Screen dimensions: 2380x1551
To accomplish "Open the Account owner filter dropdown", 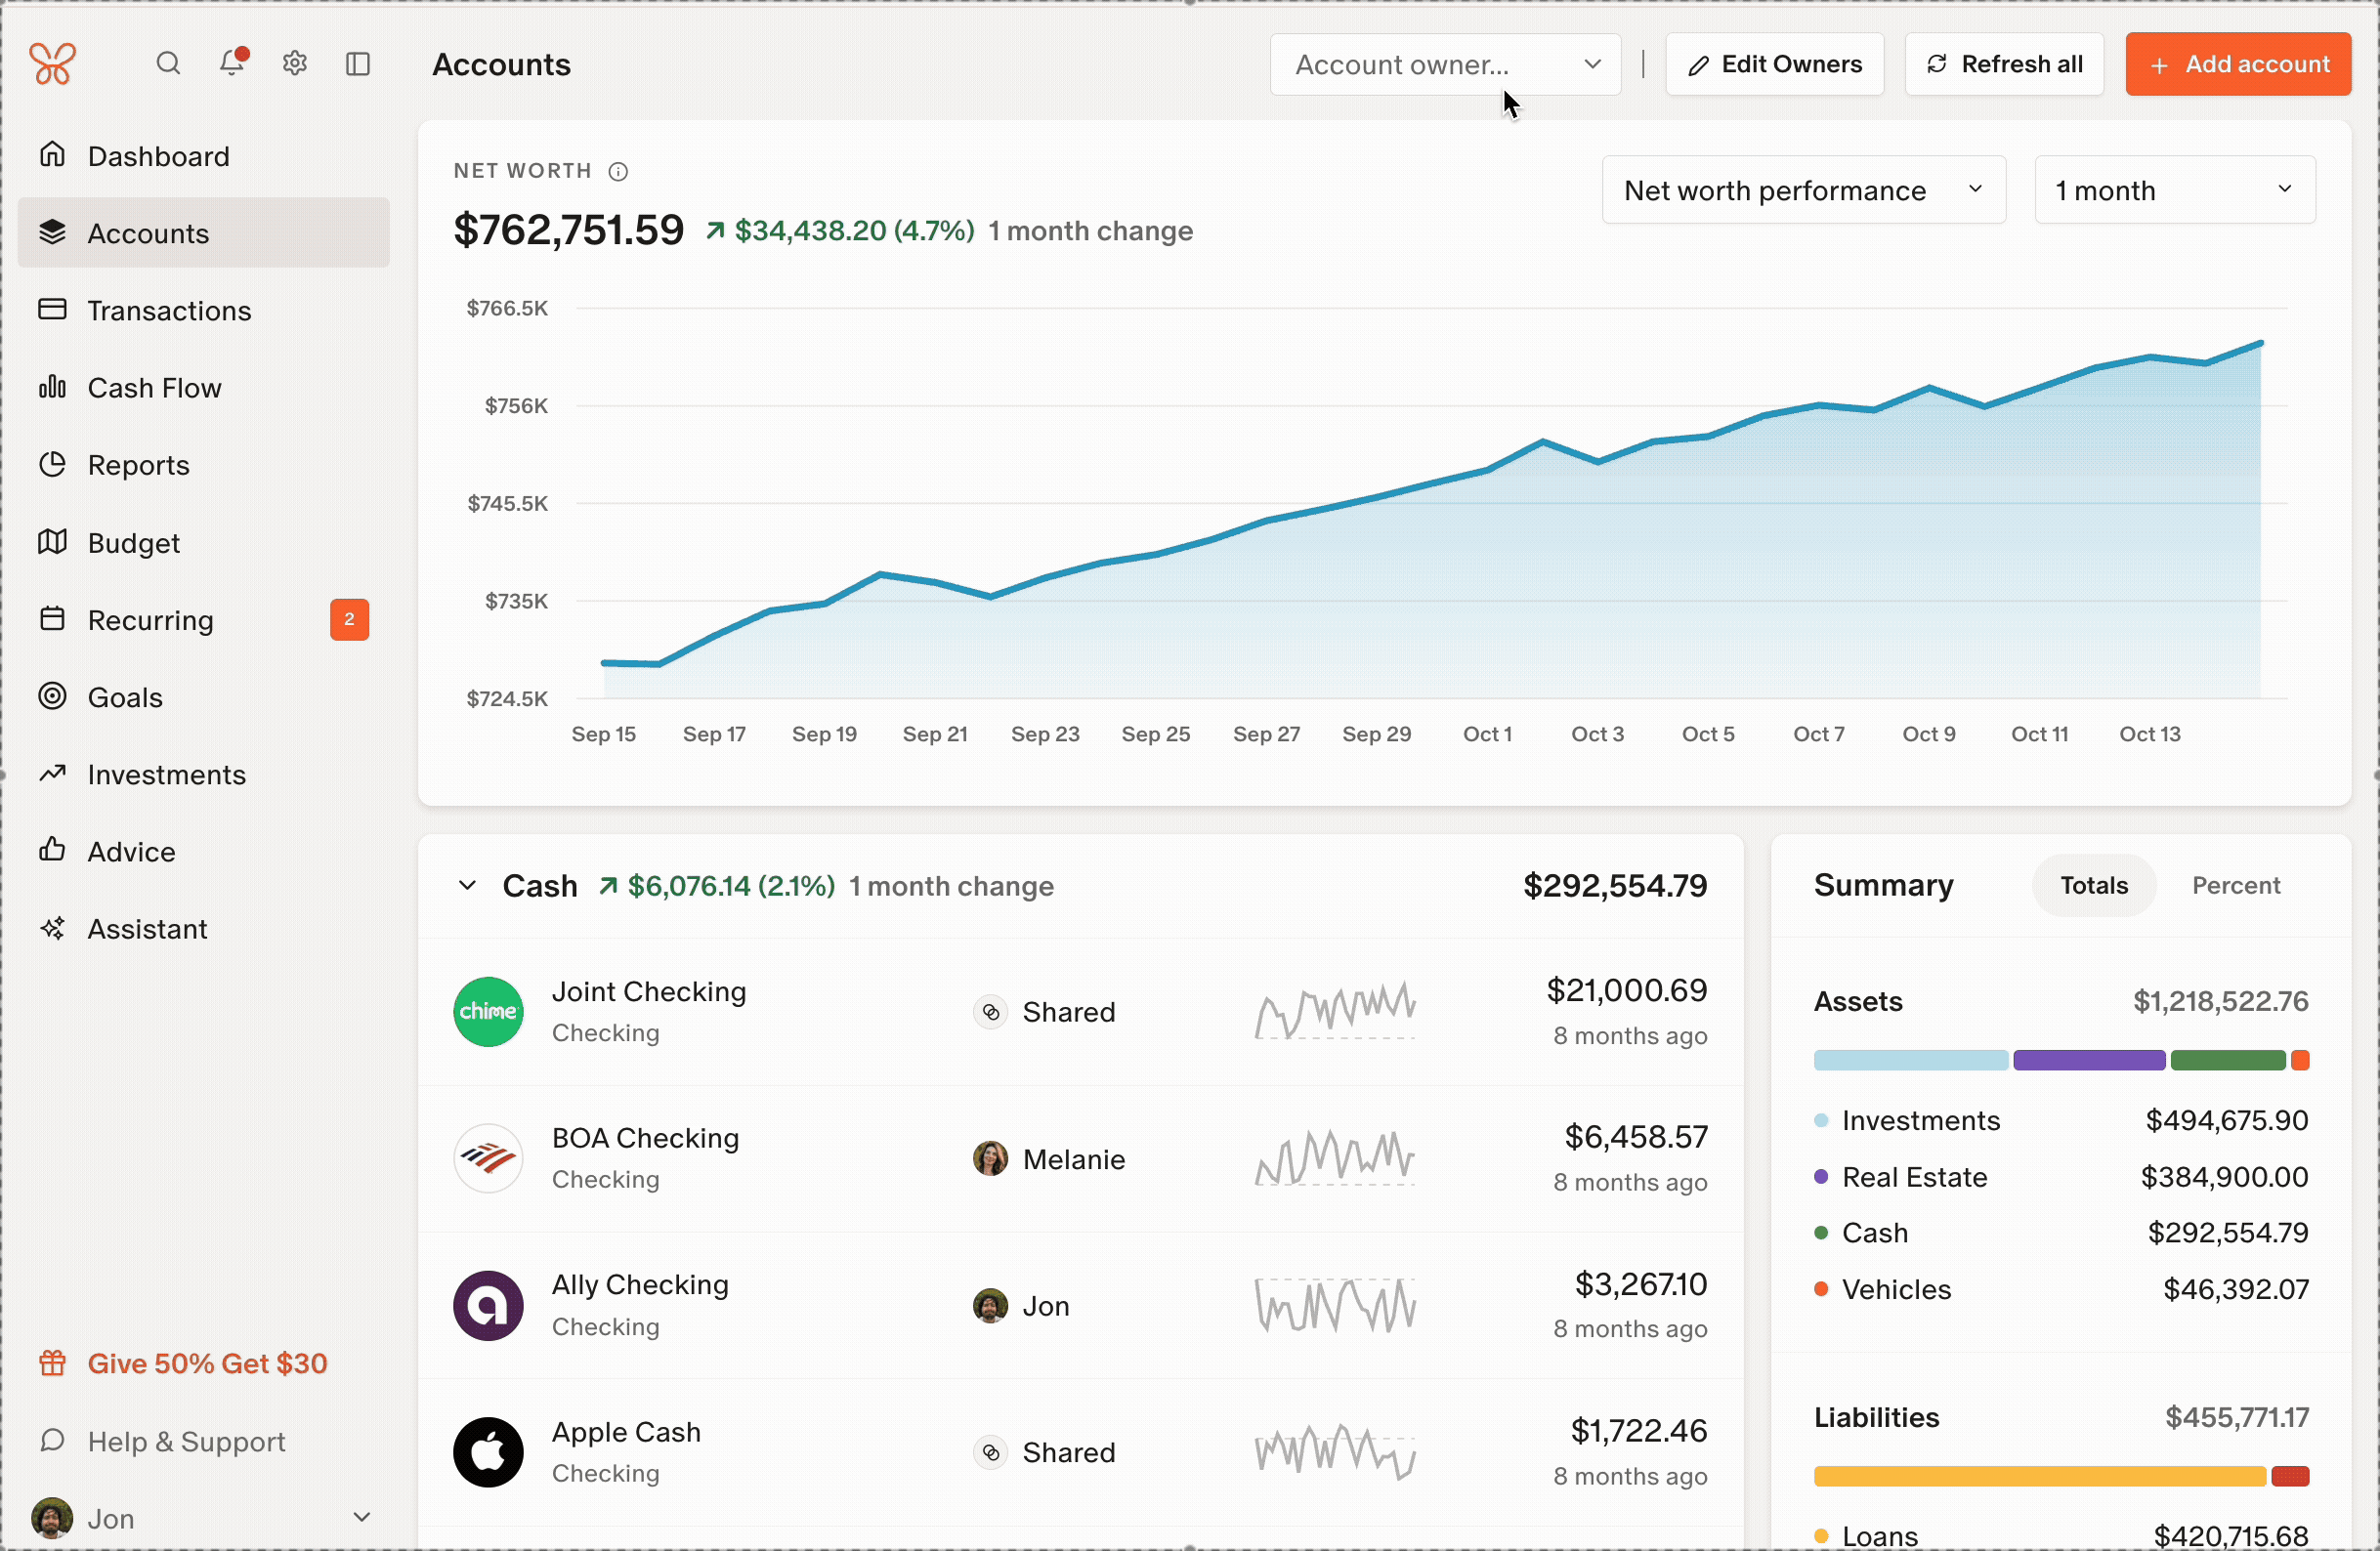I will point(1445,65).
